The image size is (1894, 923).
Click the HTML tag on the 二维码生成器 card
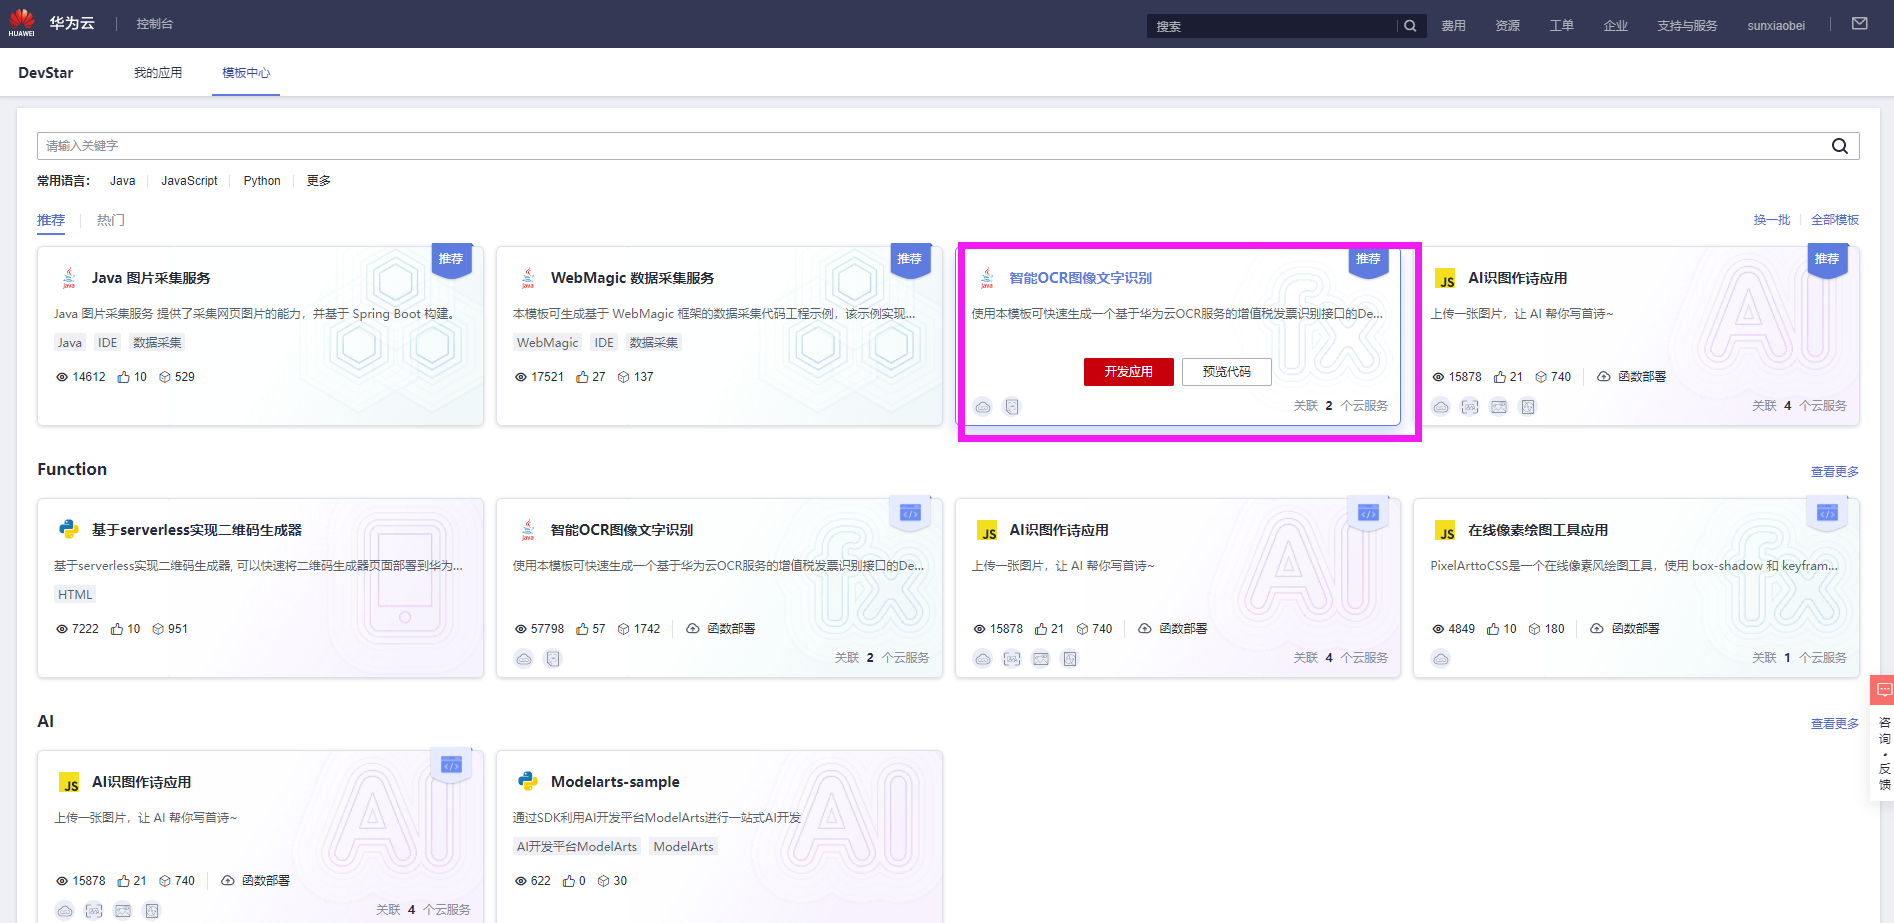click(75, 595)
